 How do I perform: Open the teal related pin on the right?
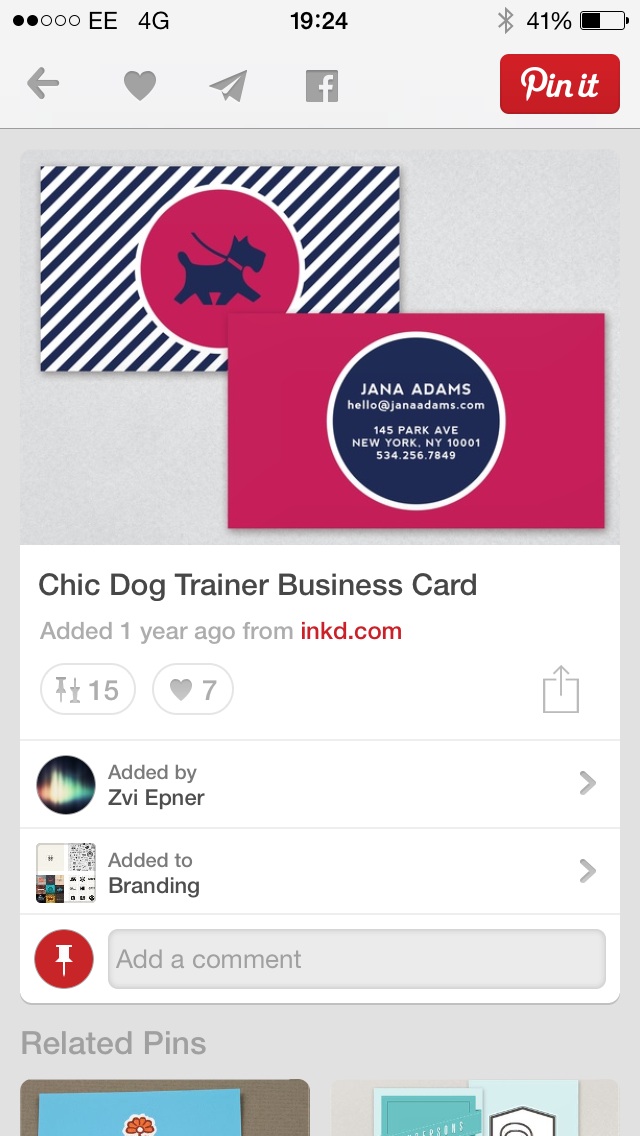[475, 1108]
